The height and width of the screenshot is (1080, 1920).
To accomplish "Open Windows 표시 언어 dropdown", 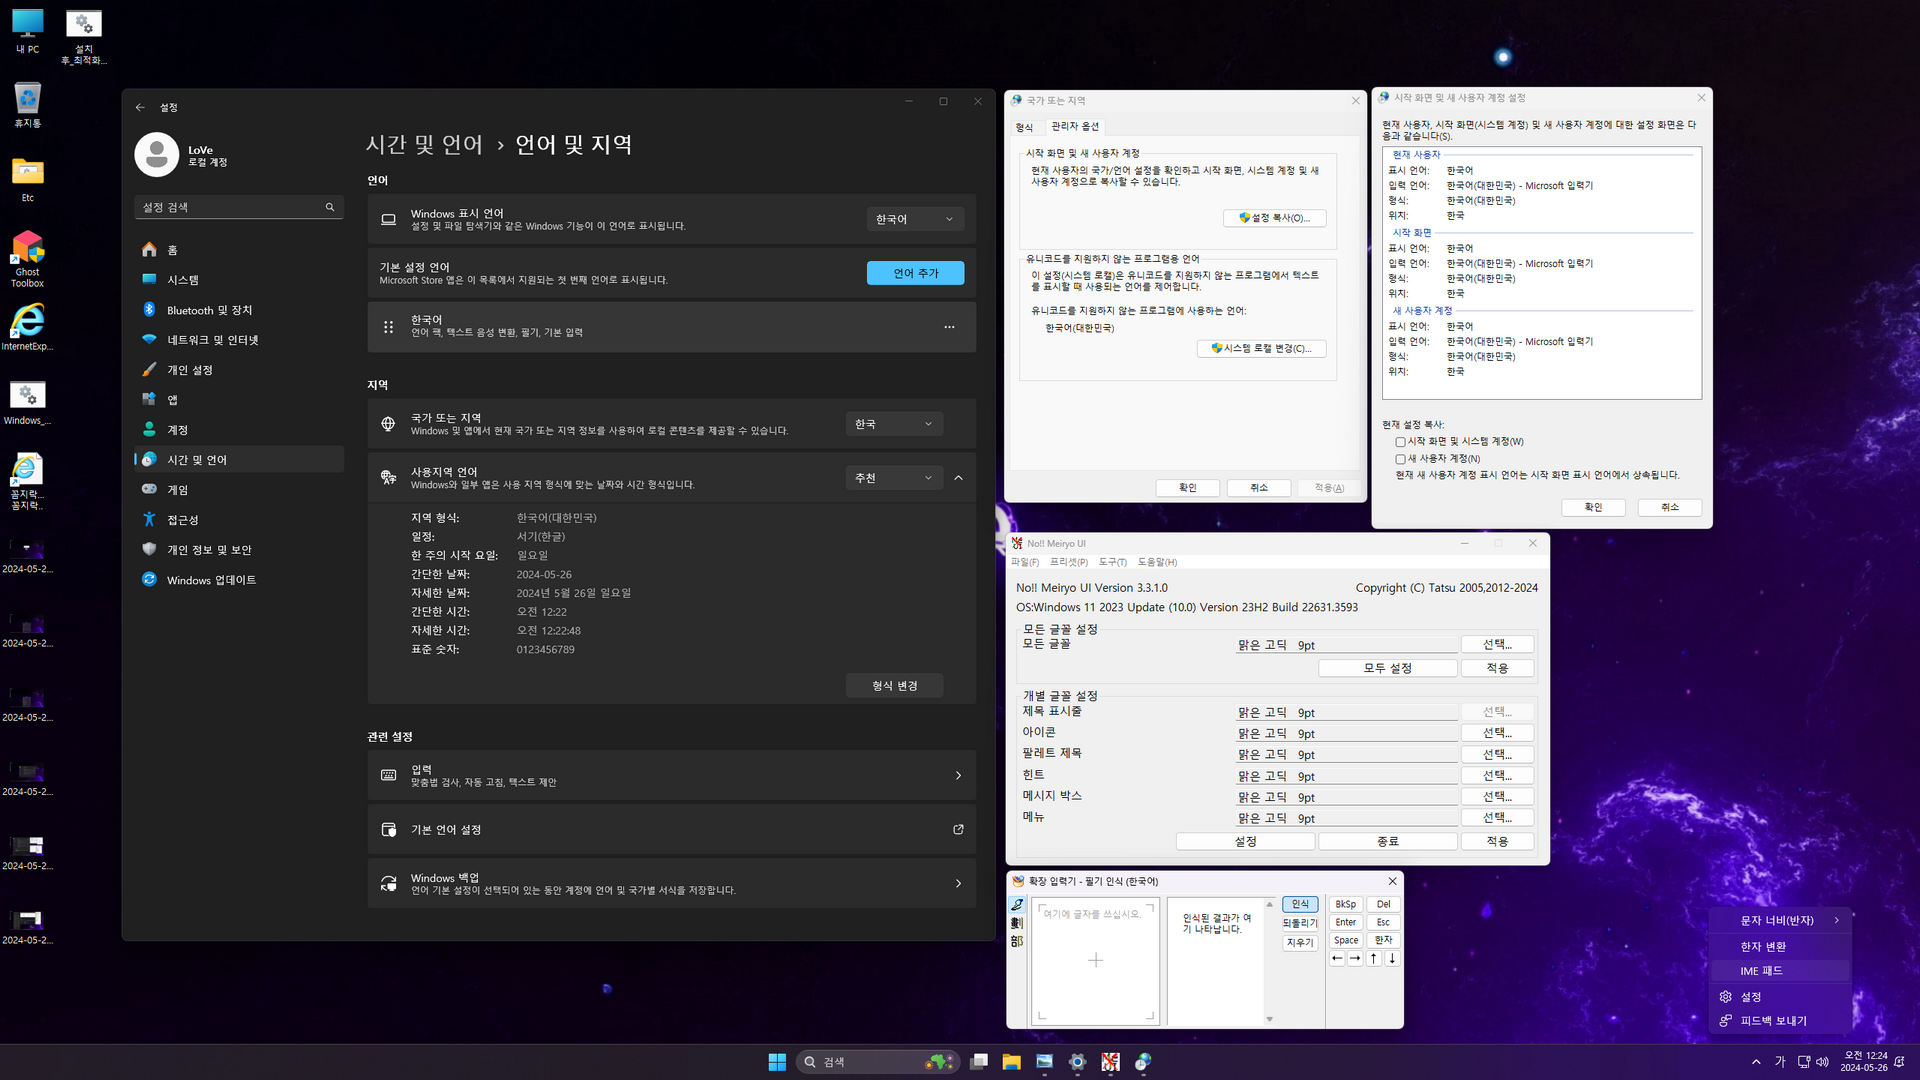I will coord(915,219).
